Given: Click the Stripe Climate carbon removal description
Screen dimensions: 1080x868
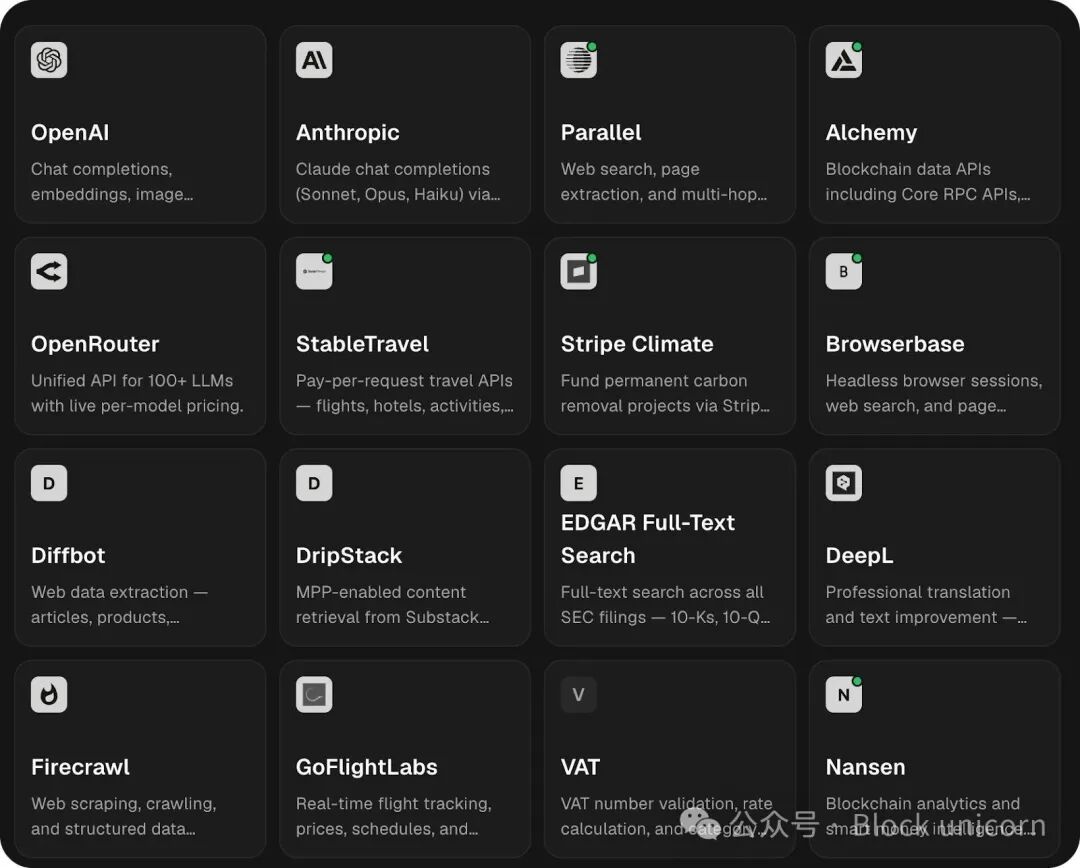Looking at the screenshot, I should tap(665, 393).
